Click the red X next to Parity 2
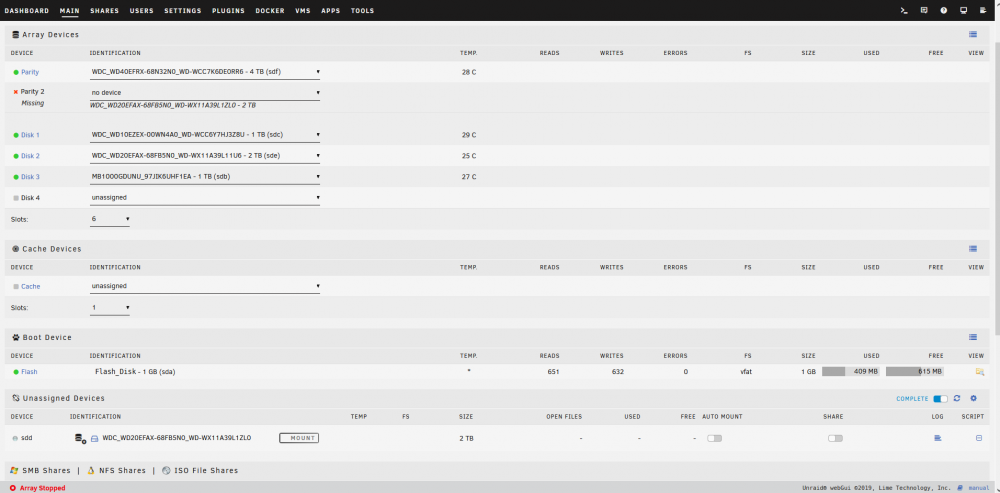This screenshot has width=1000, height=493. pos(16,92)
